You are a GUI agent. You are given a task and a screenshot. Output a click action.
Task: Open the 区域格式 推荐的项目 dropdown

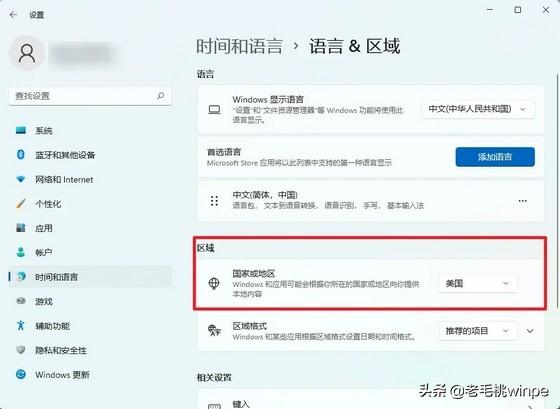coord(478,331)
